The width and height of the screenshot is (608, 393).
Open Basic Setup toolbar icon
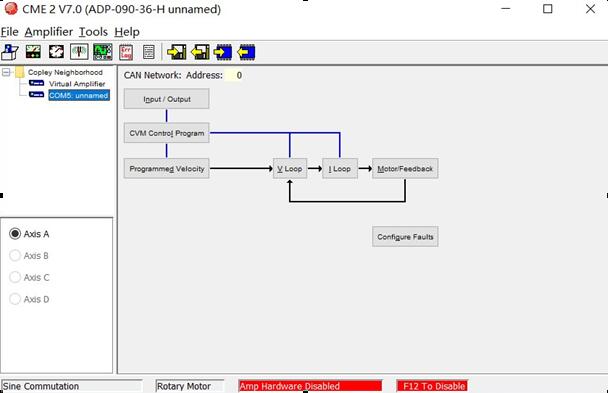point(10,52)
